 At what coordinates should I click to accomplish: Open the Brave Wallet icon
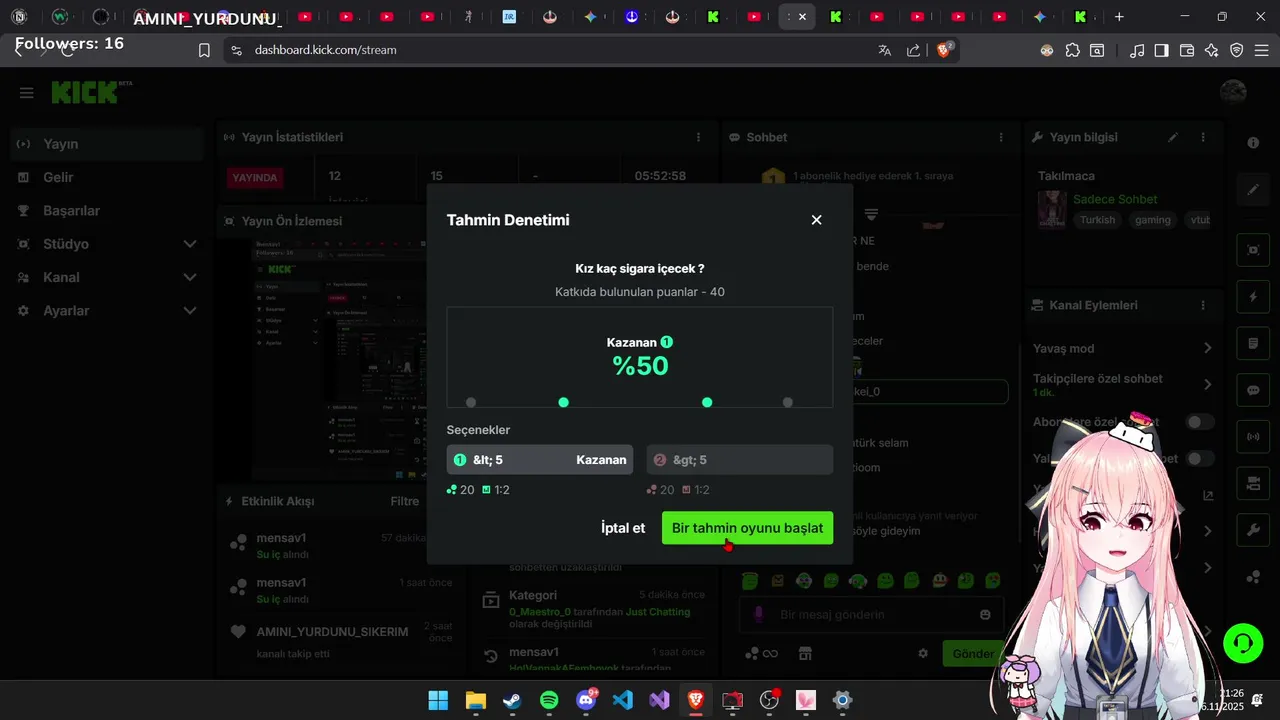pos(1187,50)
